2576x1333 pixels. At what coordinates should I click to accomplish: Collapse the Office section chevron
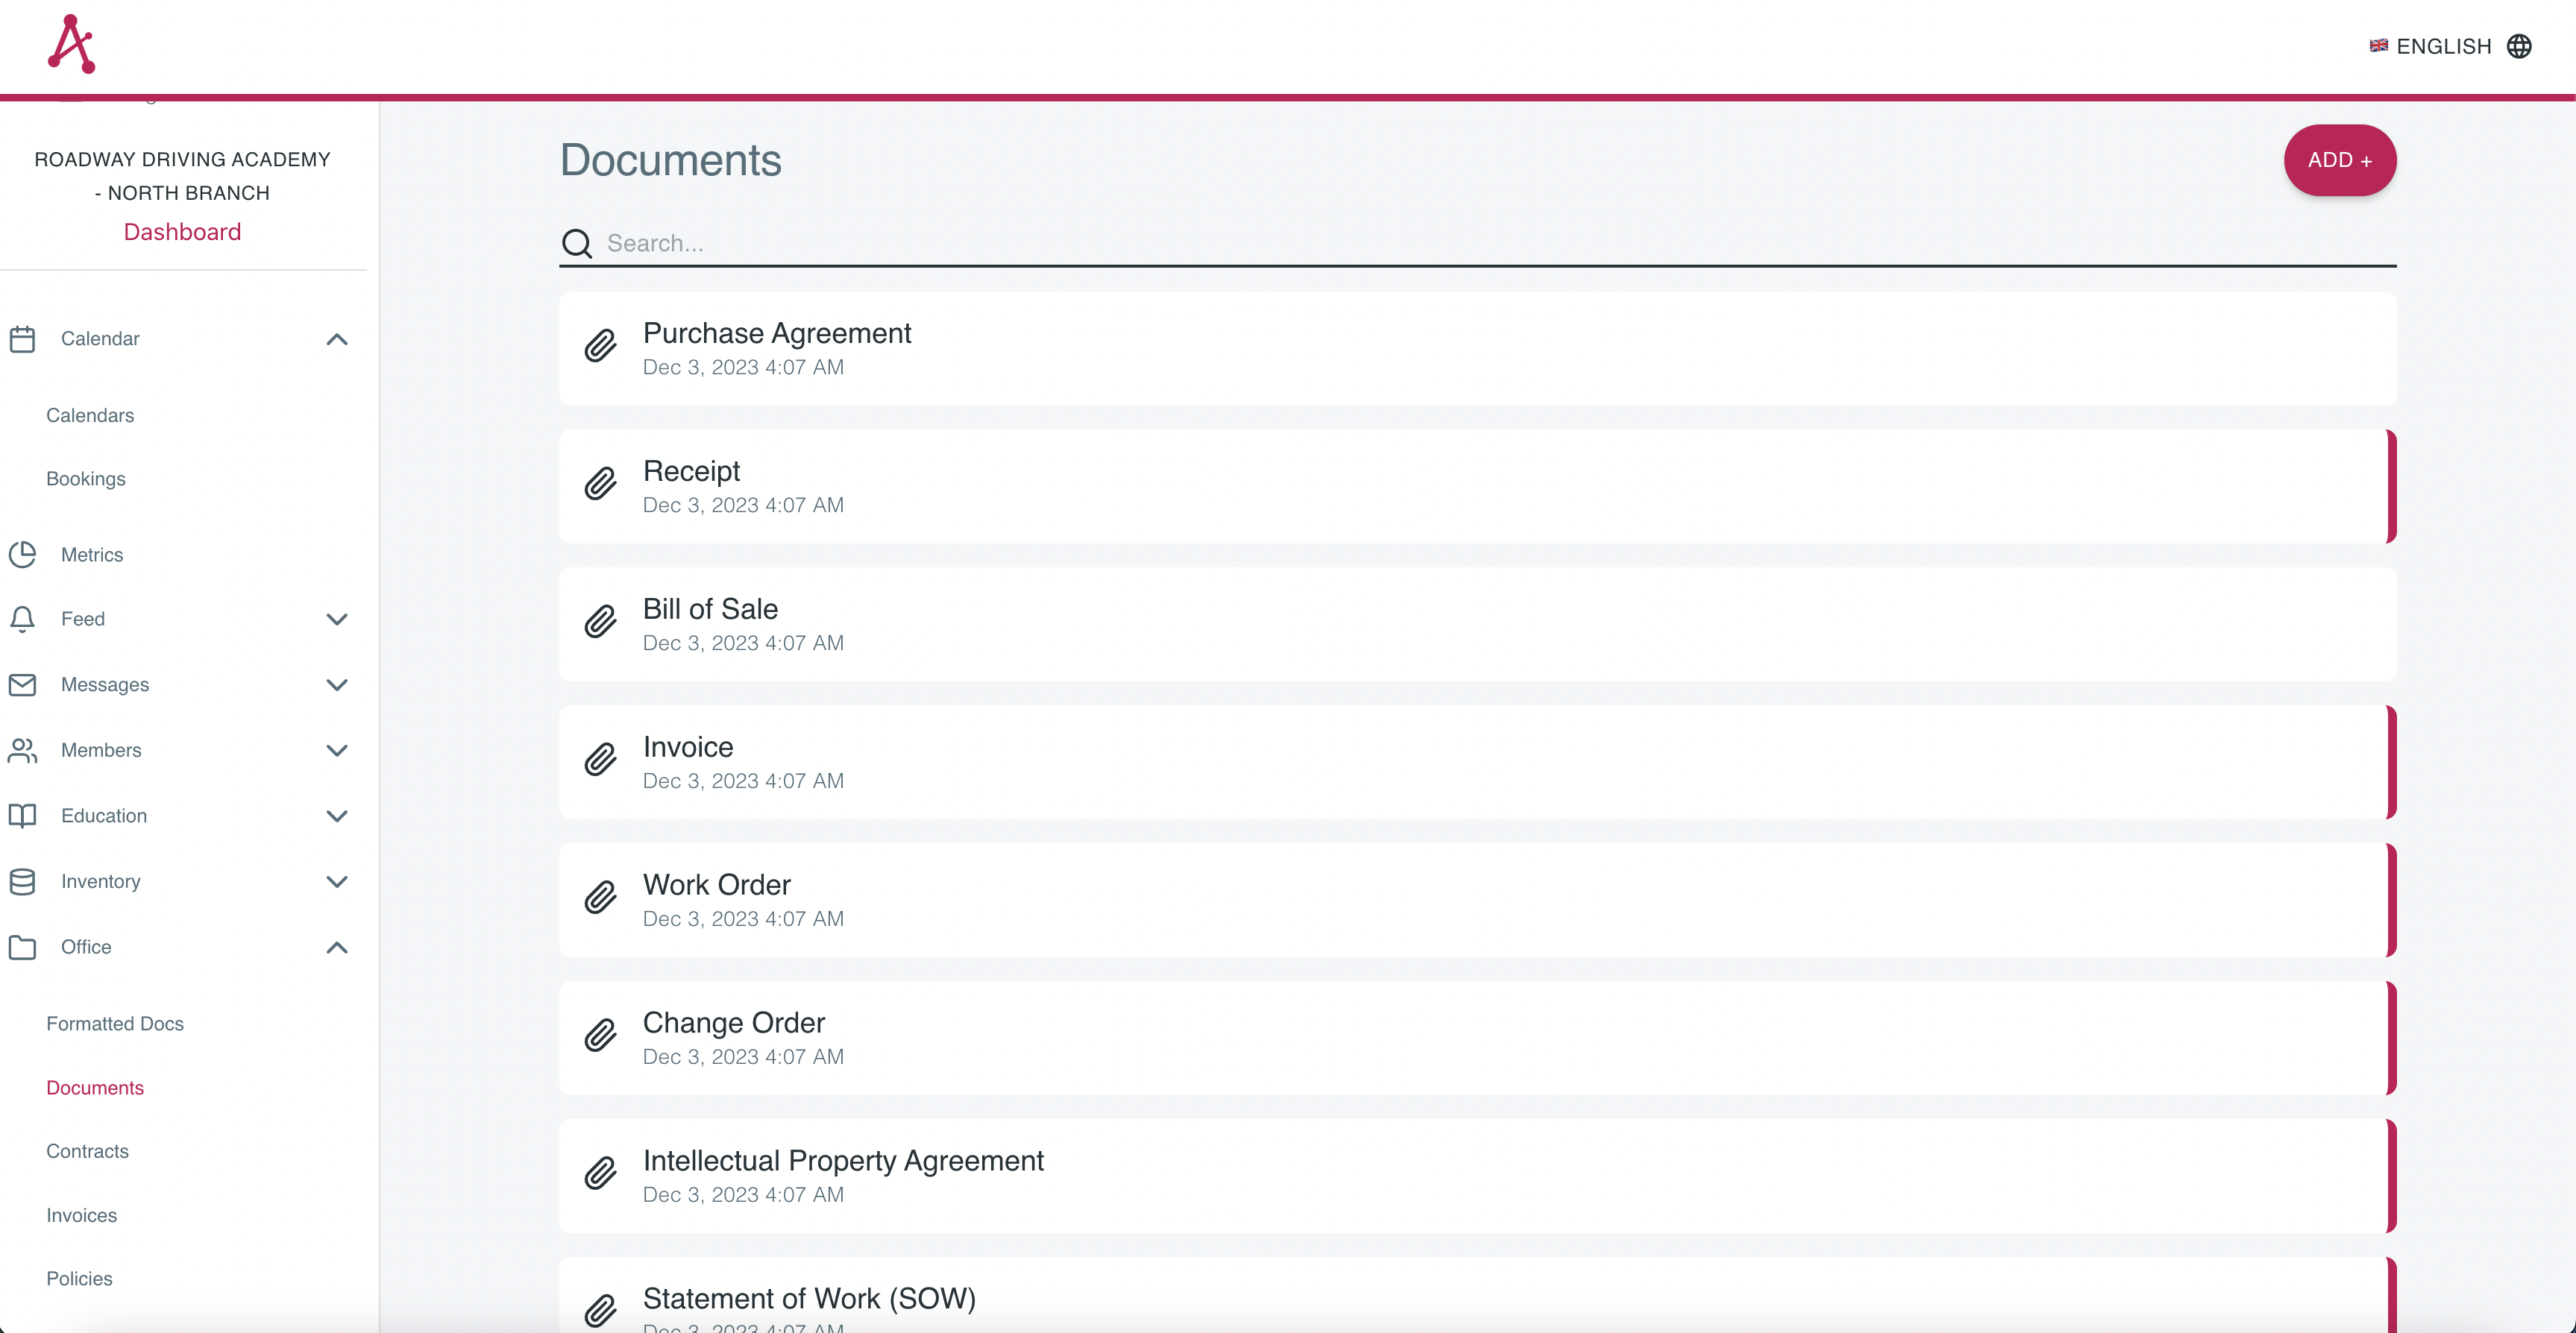coord(337,947)
